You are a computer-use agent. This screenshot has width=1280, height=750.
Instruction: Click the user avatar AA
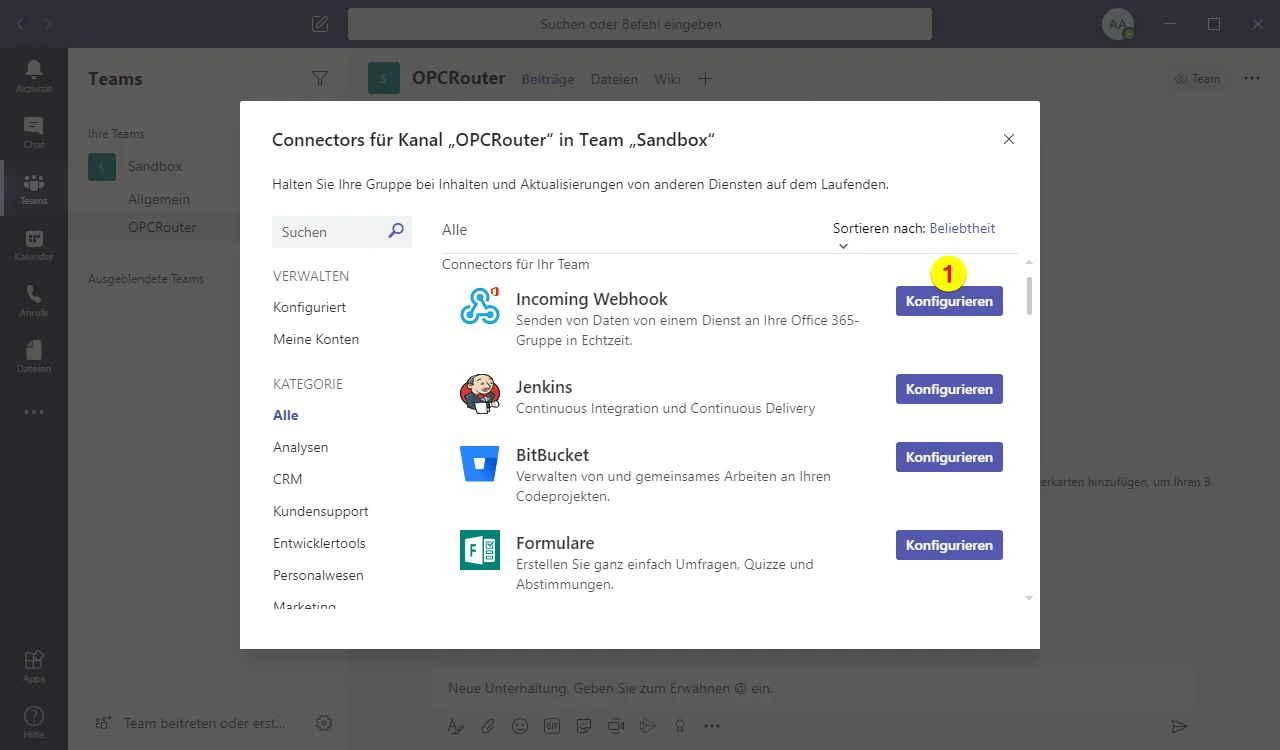tap(1118, 24)
